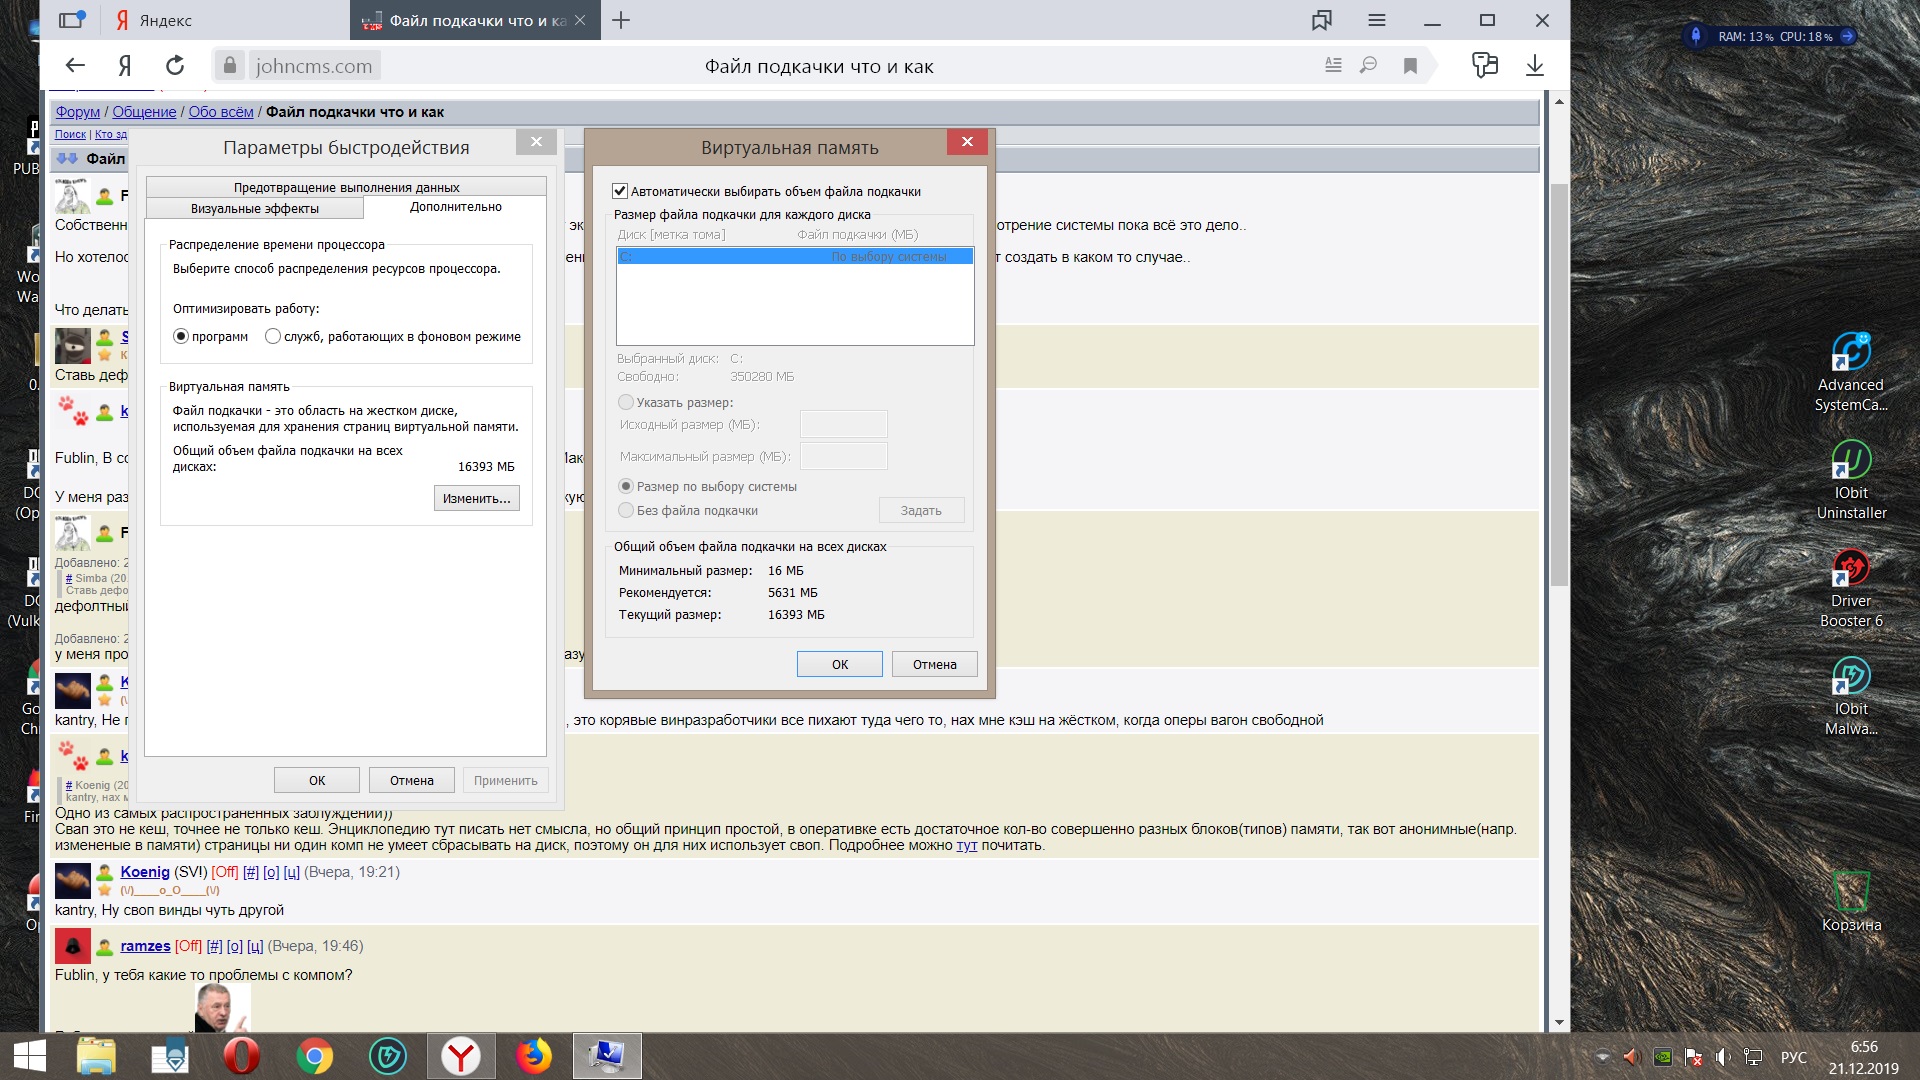Open reader mode icon in address bar
1920x1080 pixels.
[1333, 66]
